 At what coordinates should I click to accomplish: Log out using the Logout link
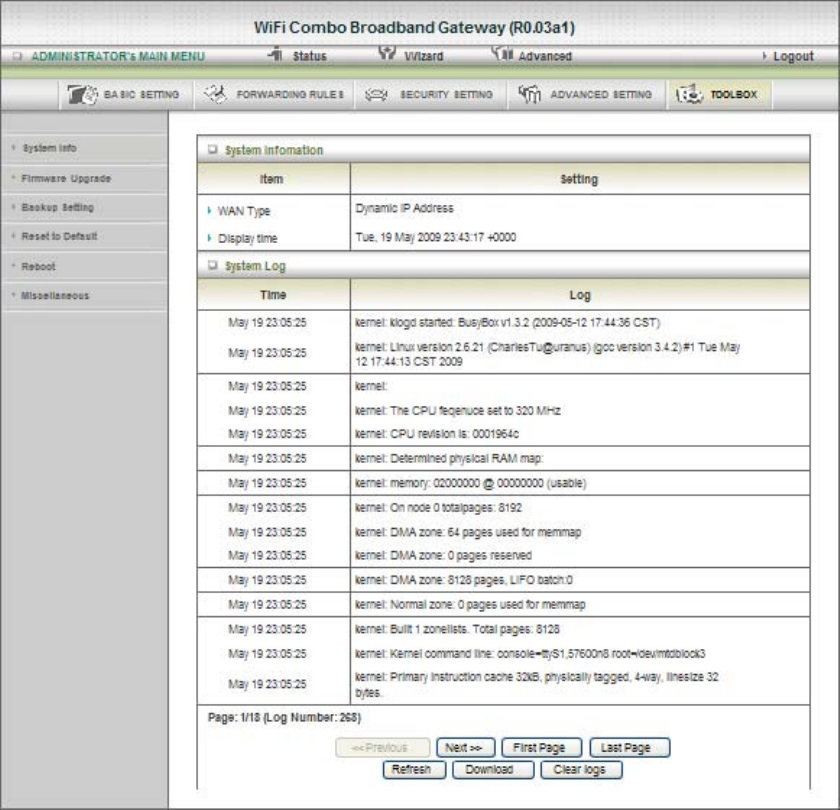click(793, 56)
